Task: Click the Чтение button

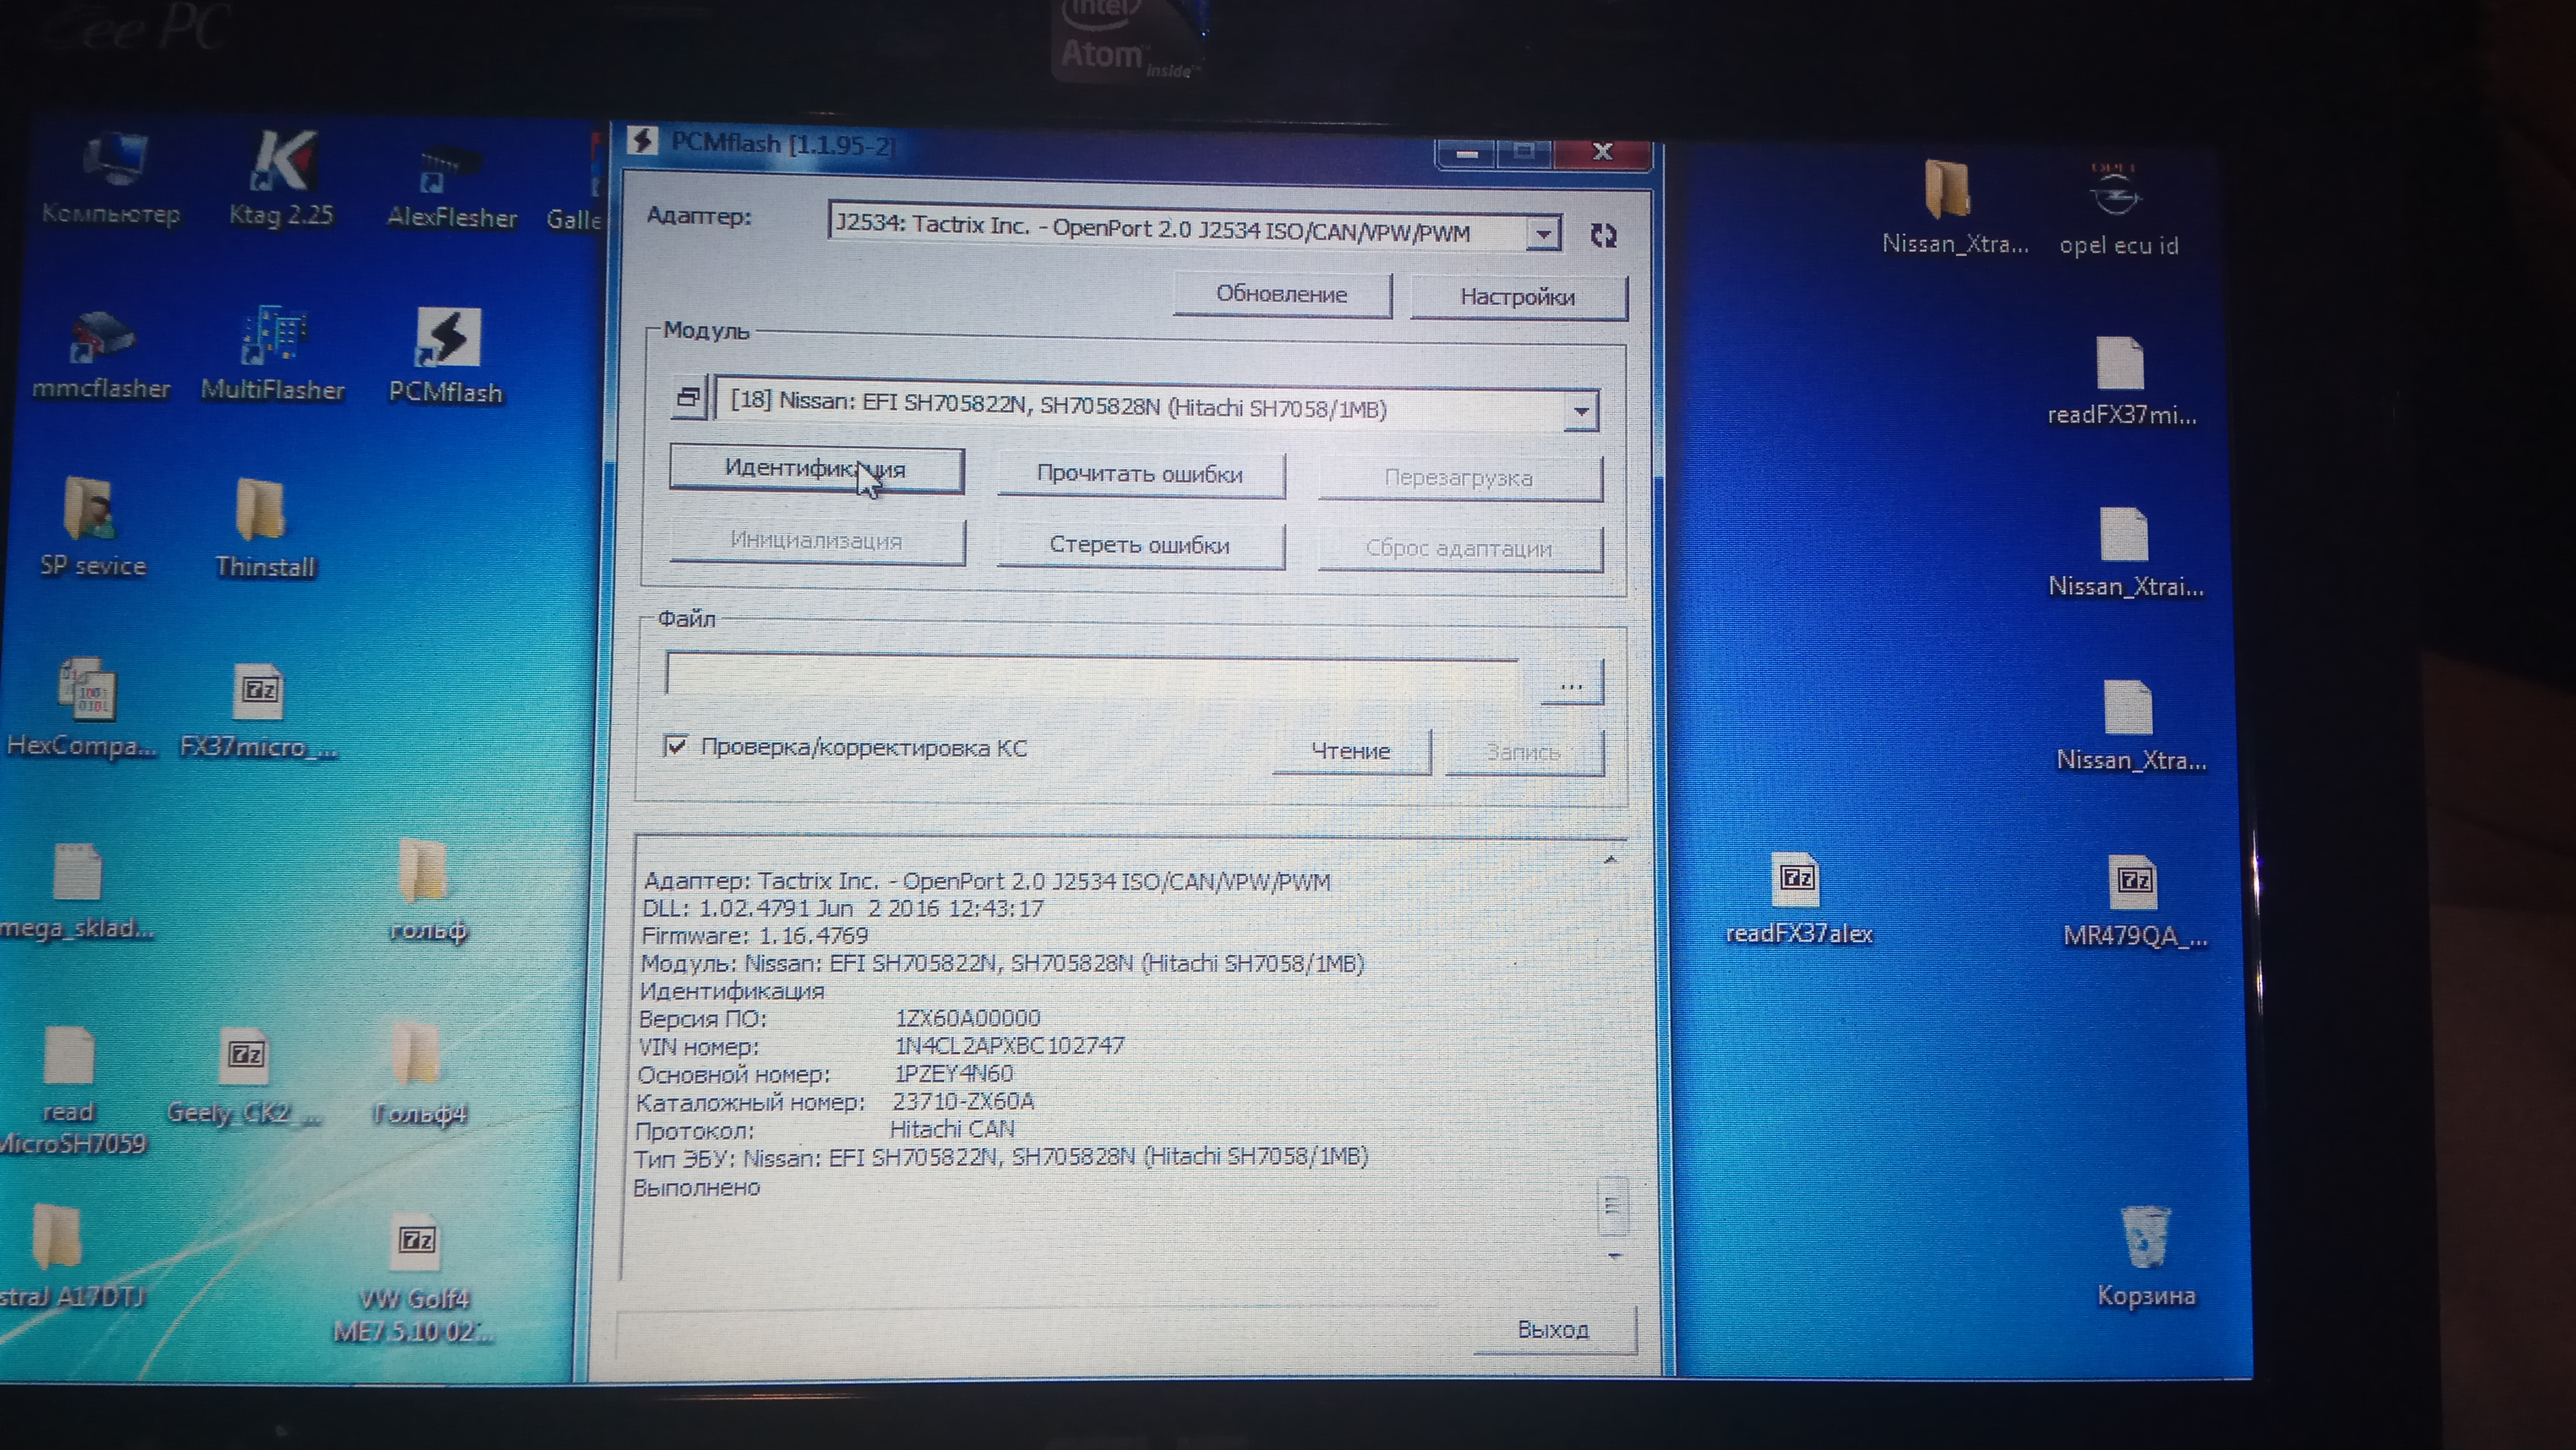Action: point(1350,752)
